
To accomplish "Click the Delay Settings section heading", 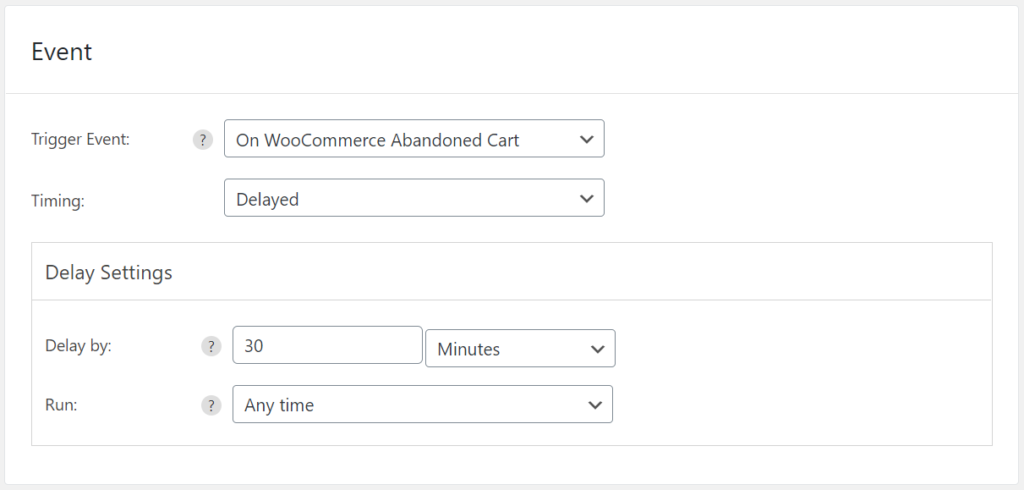I will click(108, 272).
